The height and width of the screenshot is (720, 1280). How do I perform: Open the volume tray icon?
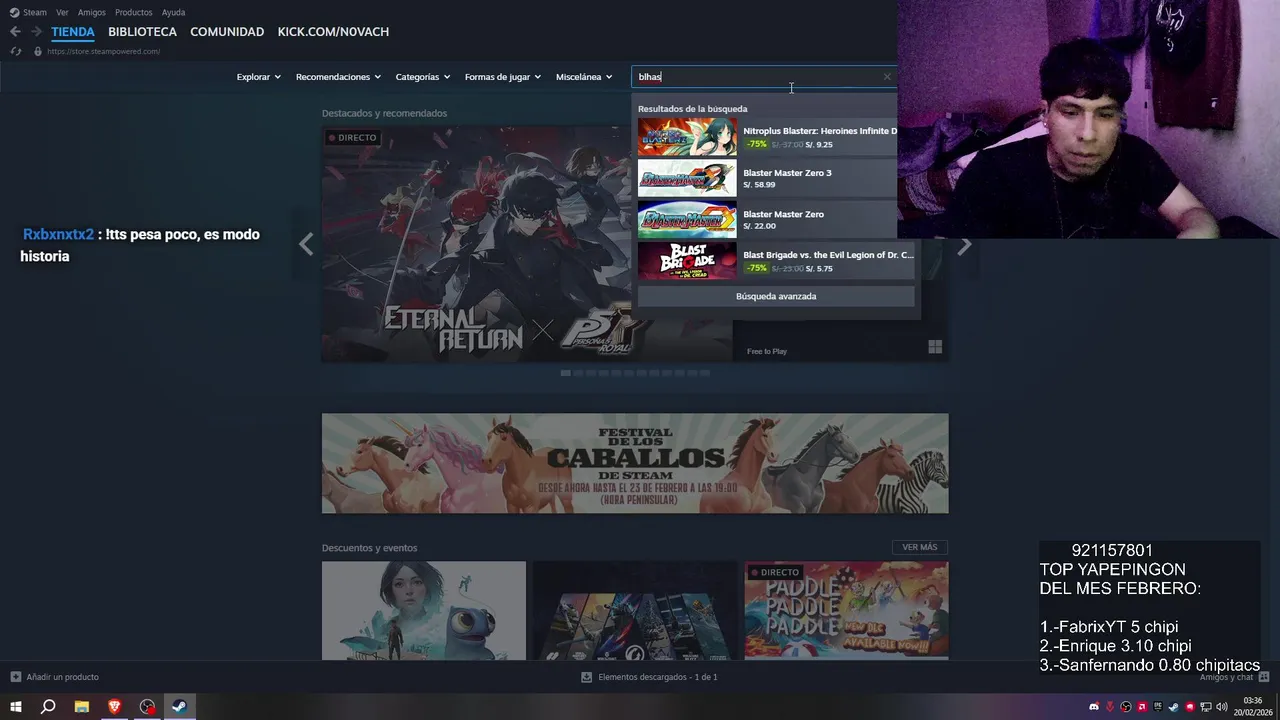coord(1222,707)
